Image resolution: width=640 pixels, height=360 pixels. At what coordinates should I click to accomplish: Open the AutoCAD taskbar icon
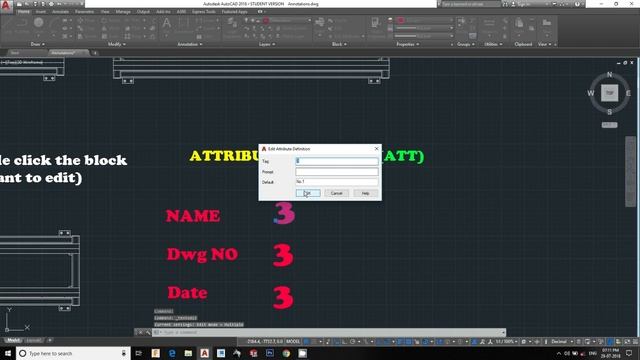[204, 353]
